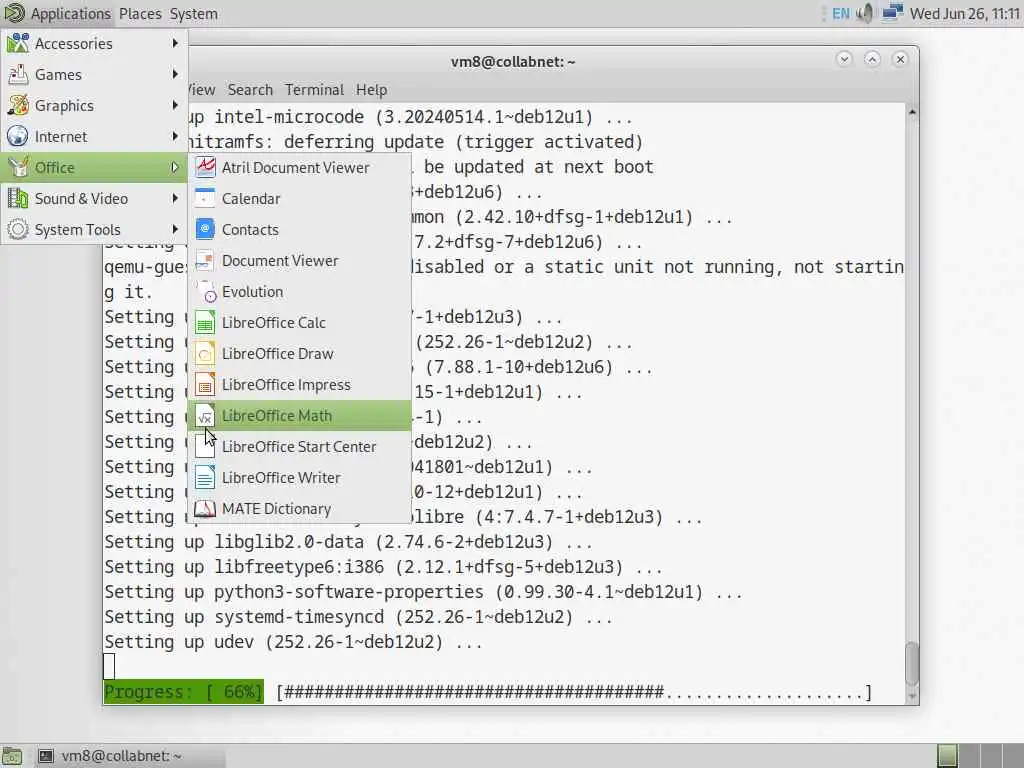Close the terminal window
1024x768 pixels.
(900, 59)
